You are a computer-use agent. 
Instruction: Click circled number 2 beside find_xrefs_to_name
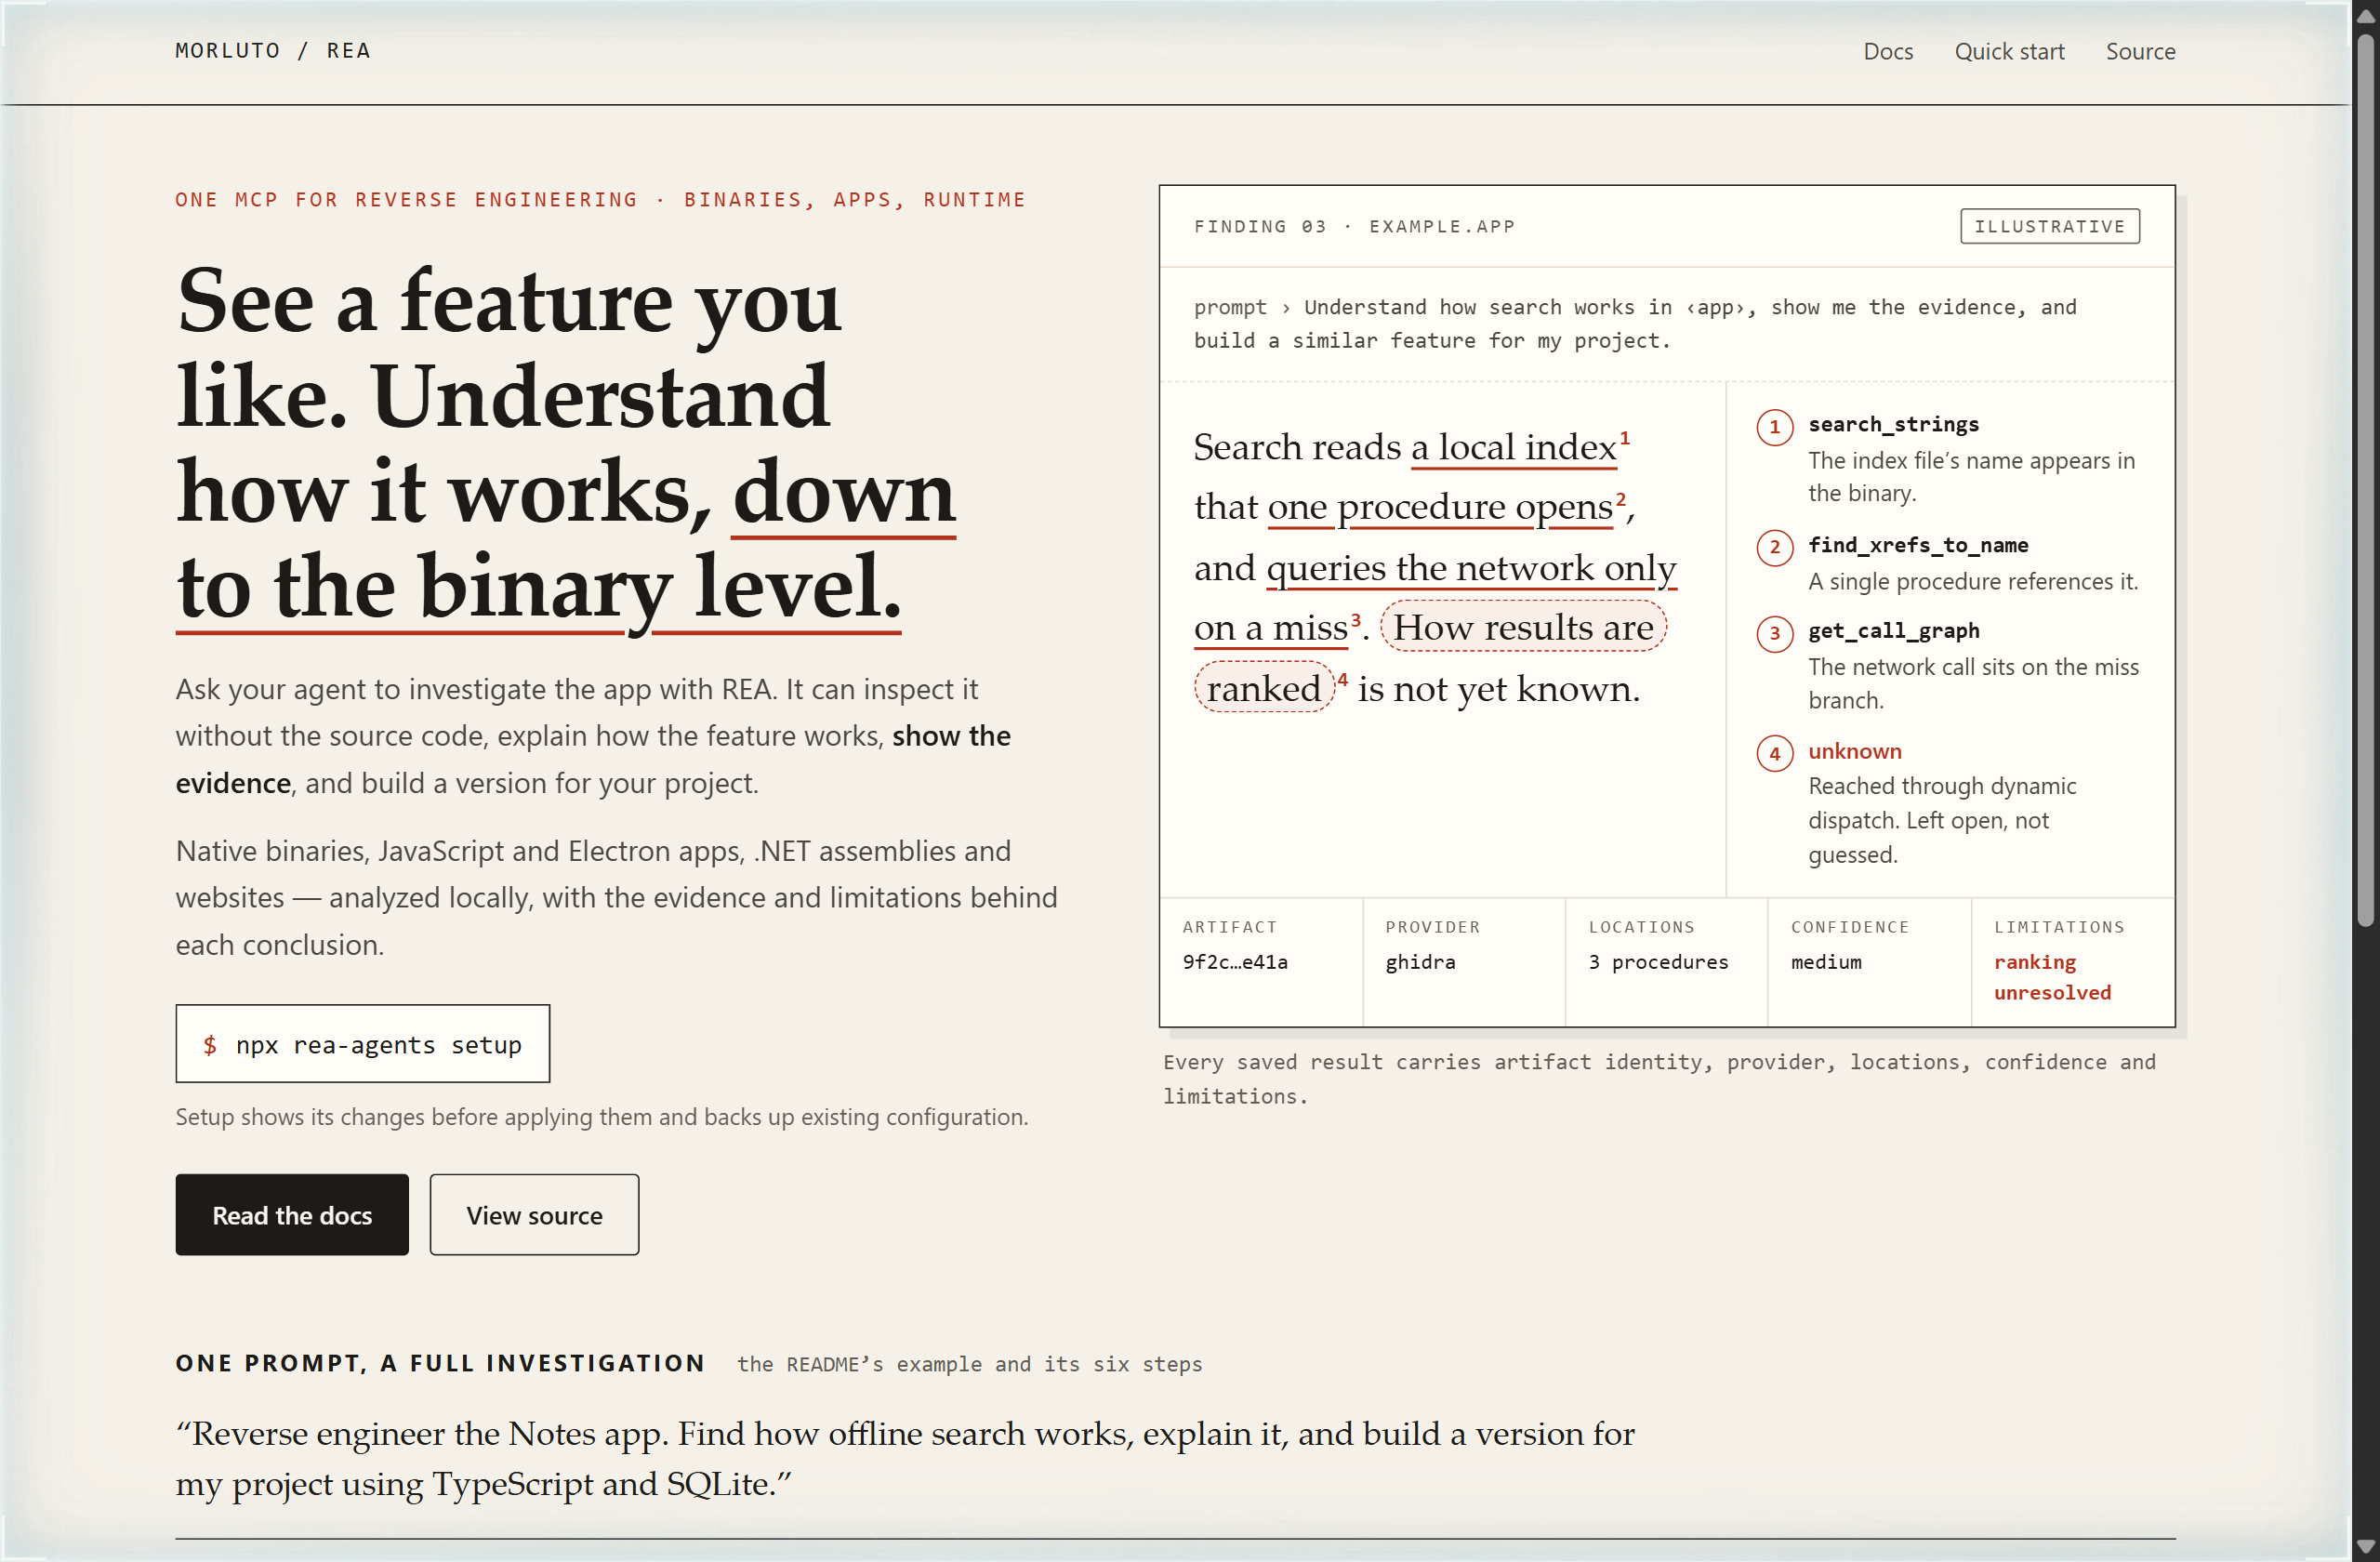(x=1774, y=547)
